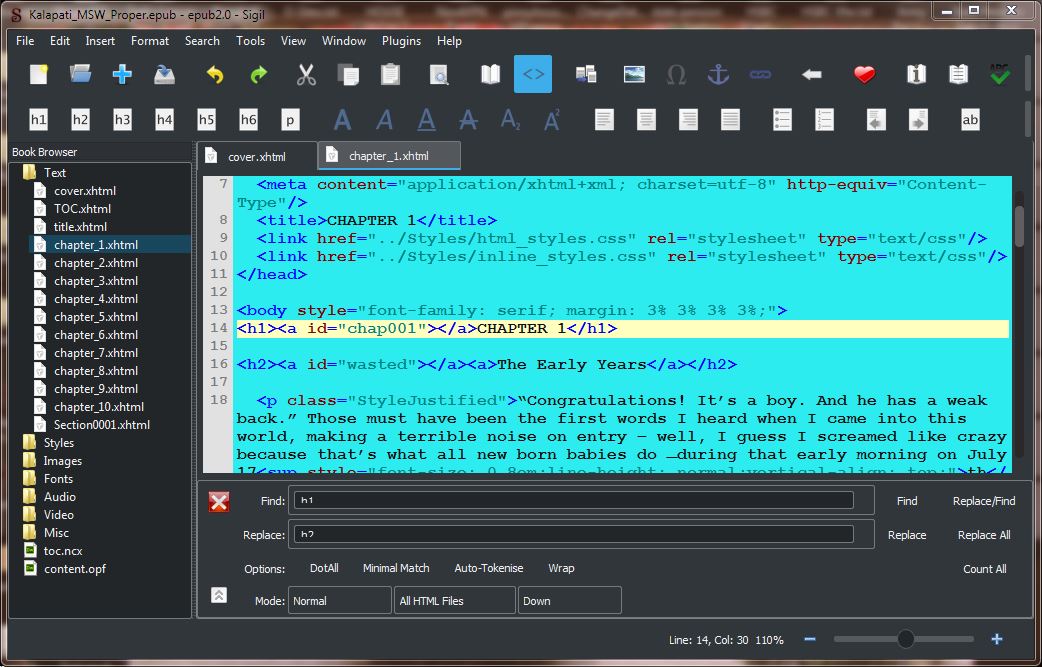Screen dimensions: 1042x667
Task: Toggle the Minimal Match option
Action: coord(396,568)
